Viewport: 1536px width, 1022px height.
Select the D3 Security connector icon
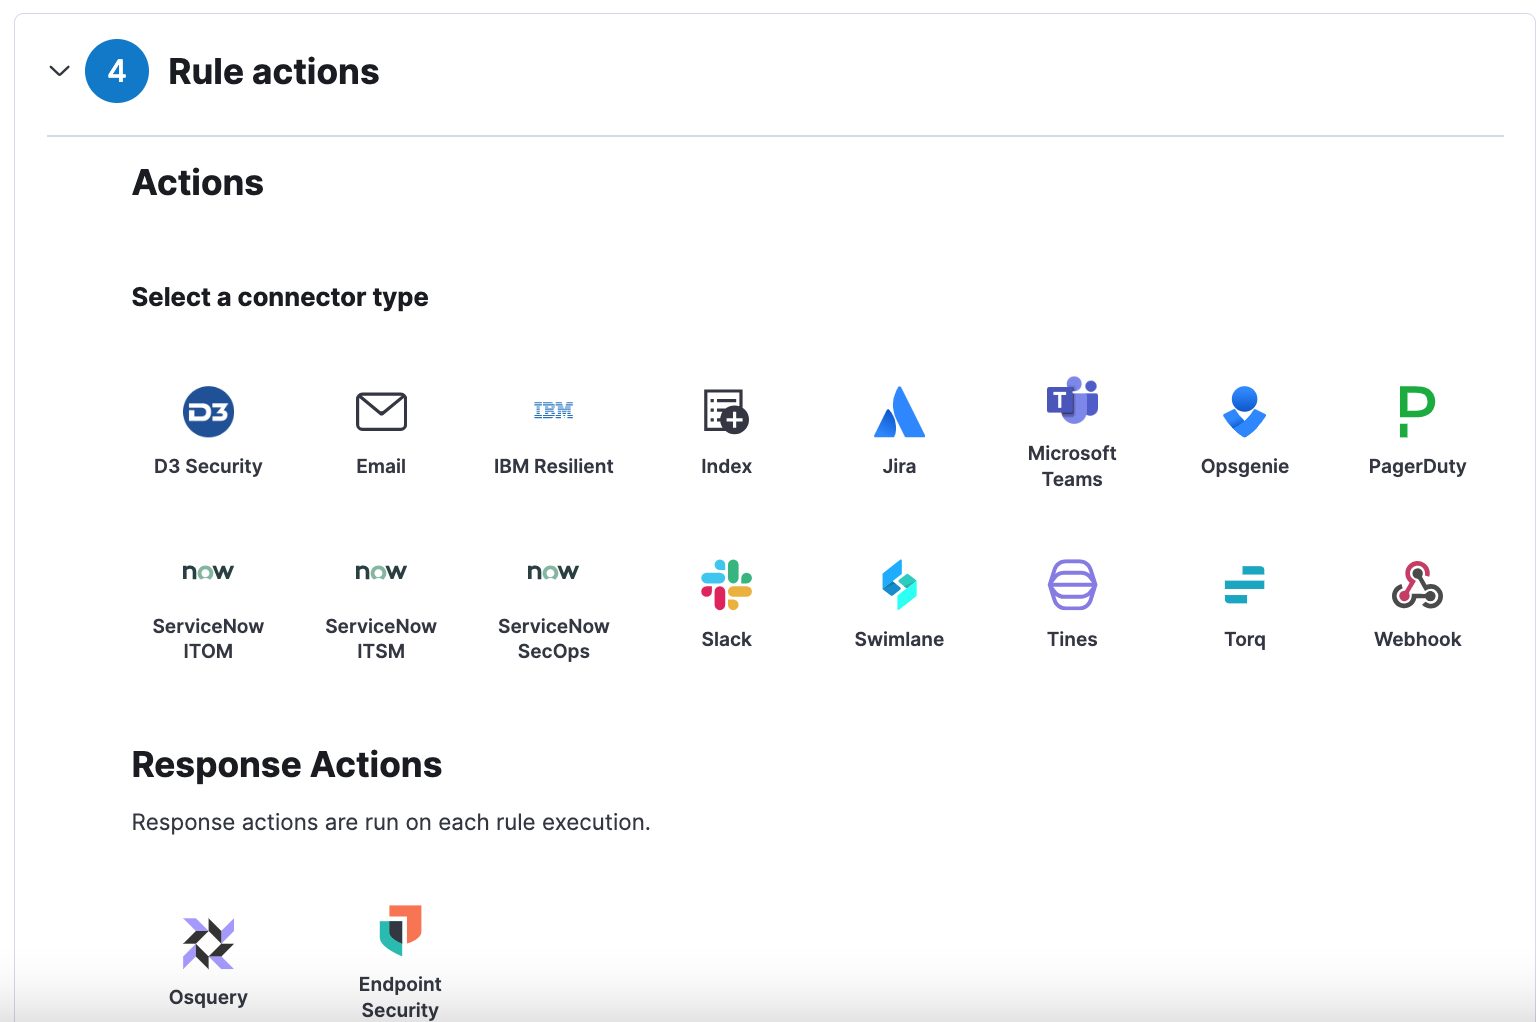pyautogui.click(x=208, y=411)
